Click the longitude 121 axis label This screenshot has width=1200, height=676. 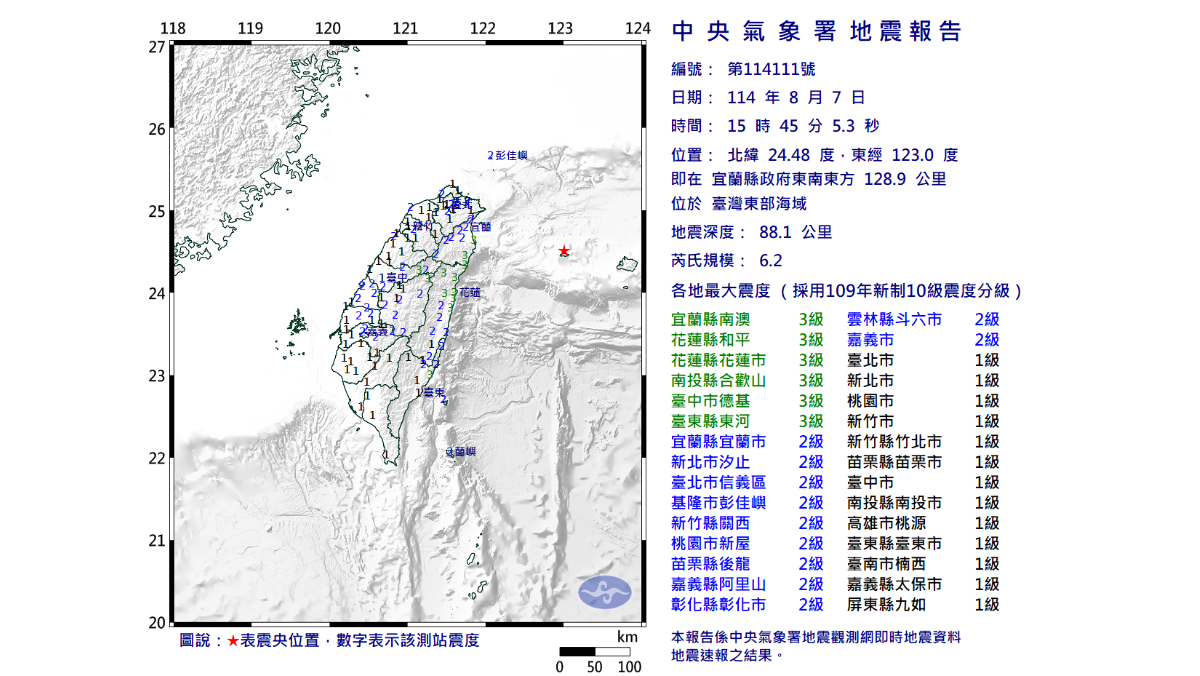tap(405, 28)
